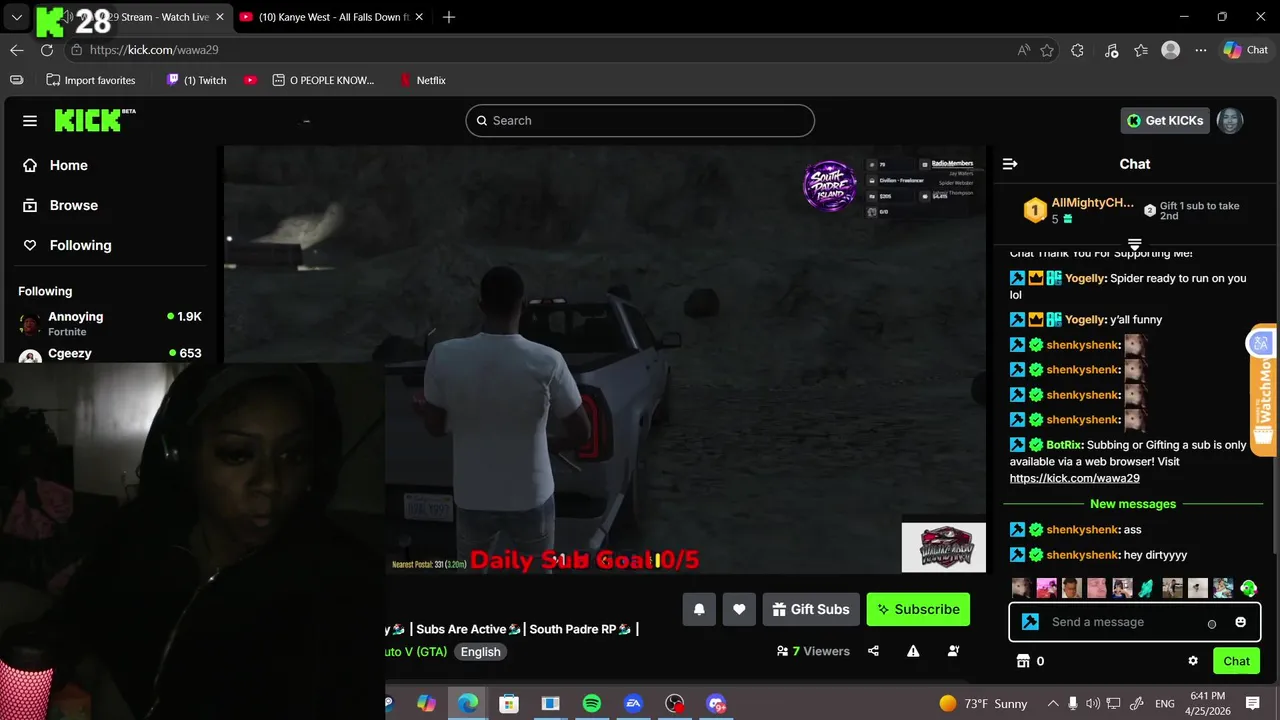Image resolution: width=1280 pixels, height=720 pixels.
Task: Go back in browser
Action: coord(17,50)
